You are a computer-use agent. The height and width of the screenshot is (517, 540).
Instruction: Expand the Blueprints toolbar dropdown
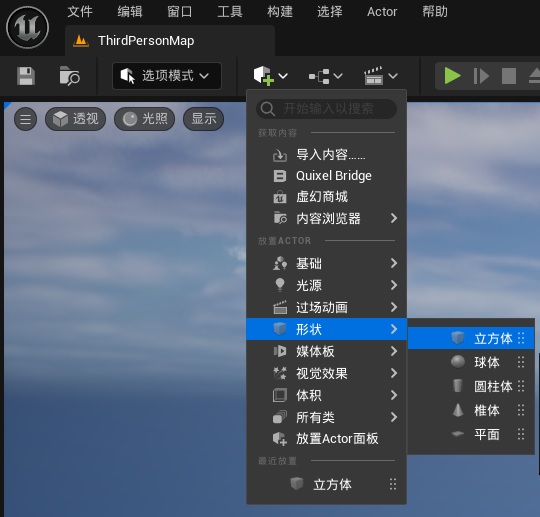[325, 76]
